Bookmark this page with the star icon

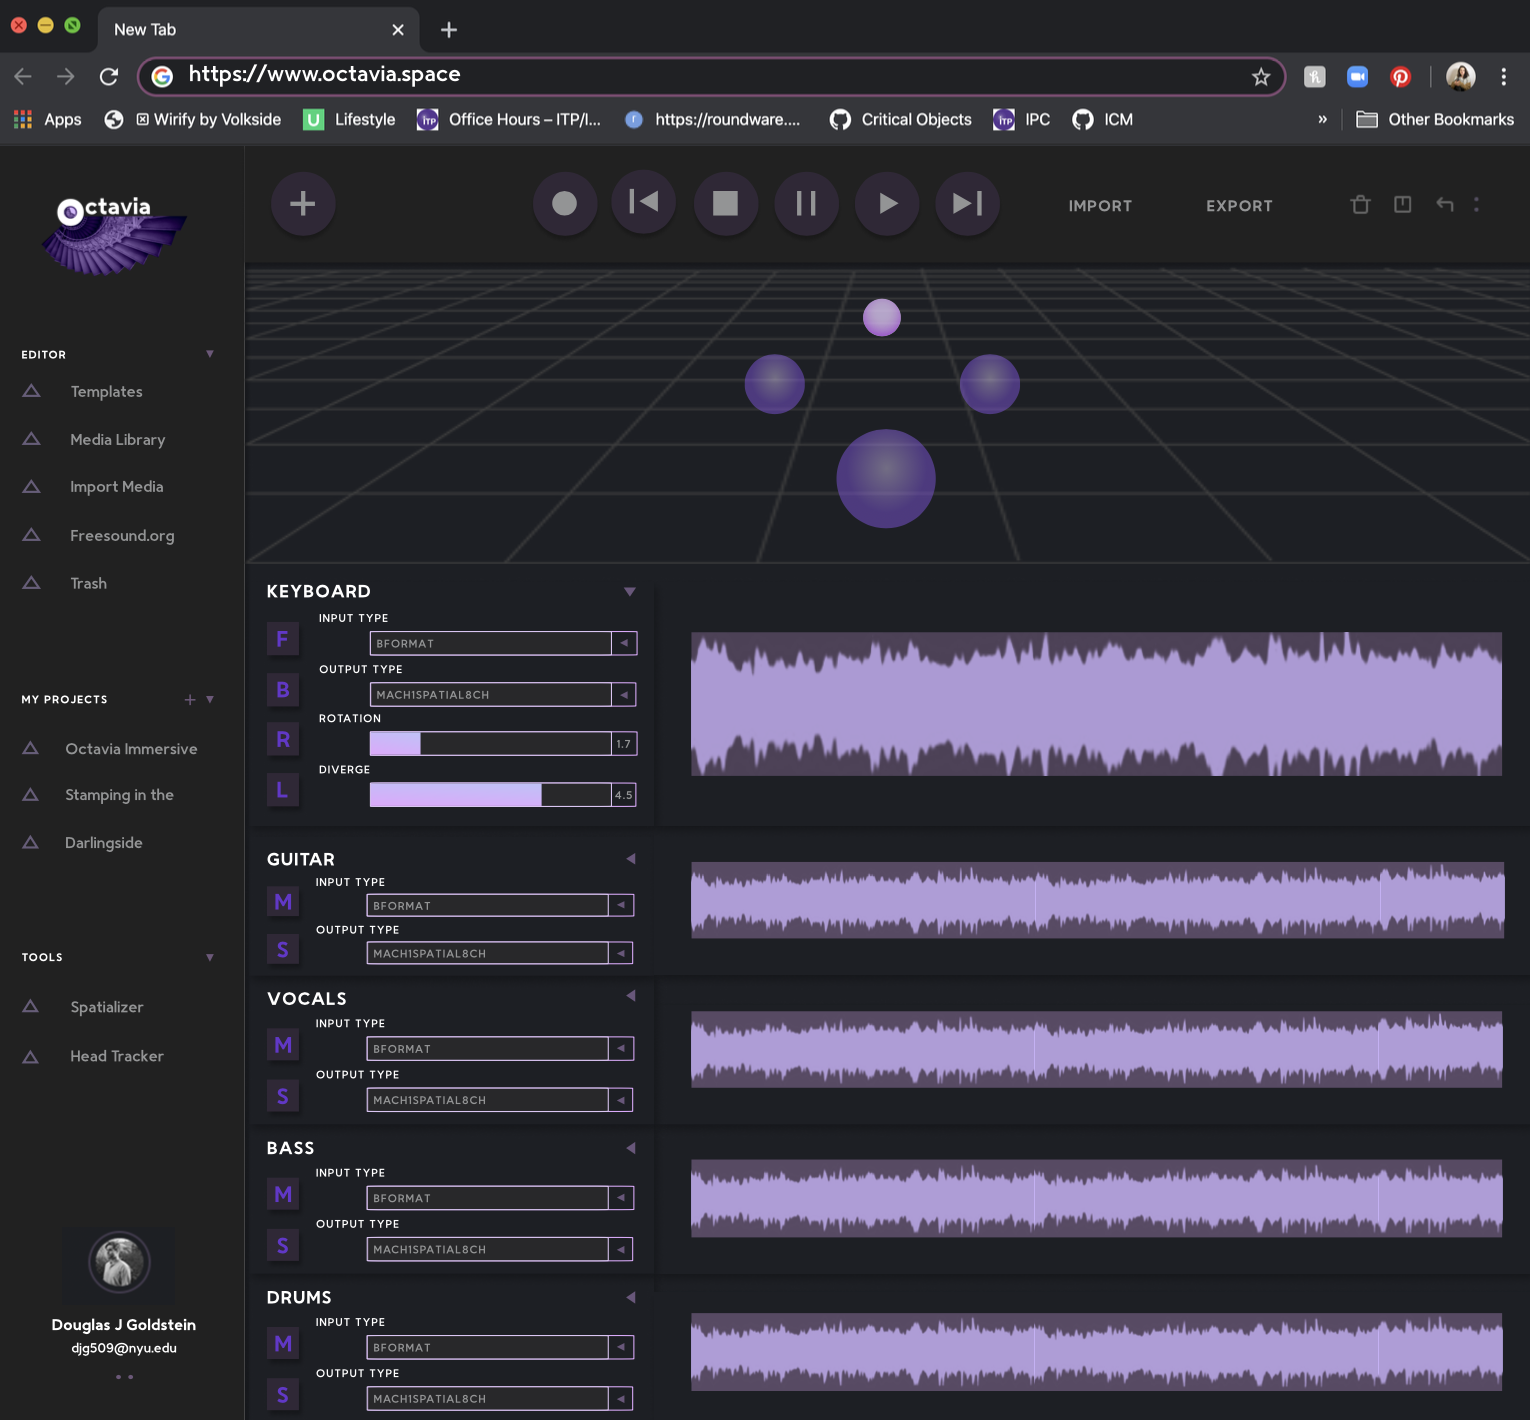[x=1261, y=77]
